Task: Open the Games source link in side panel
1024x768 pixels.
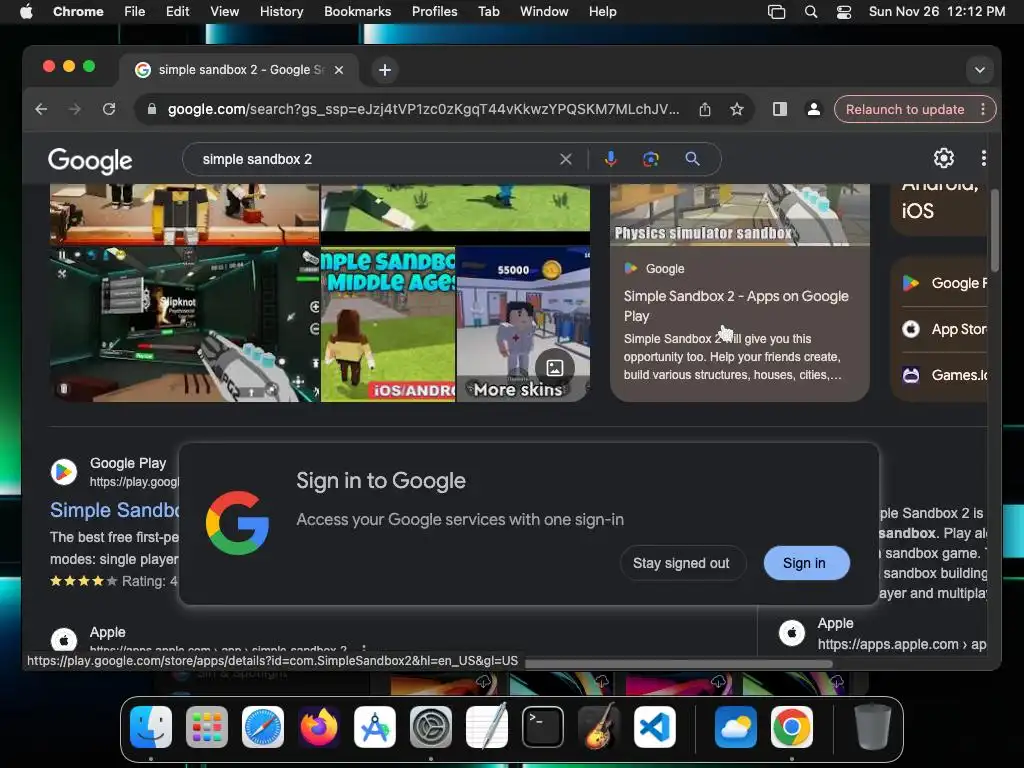Action: [x=945, y=376]
